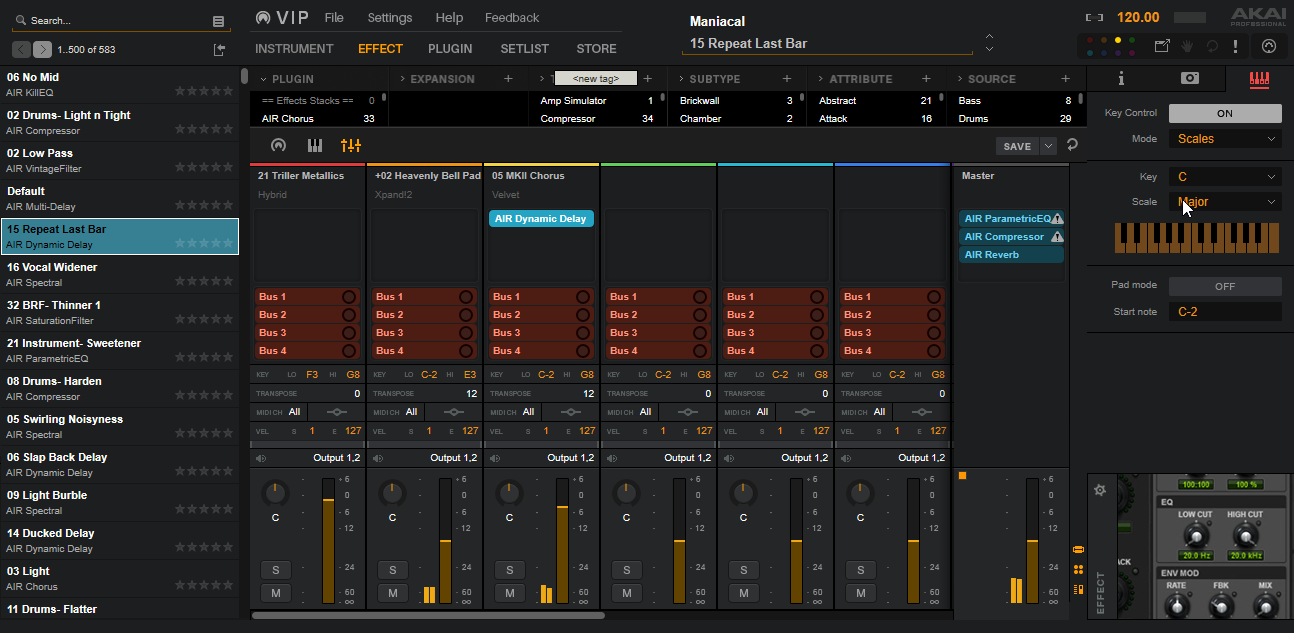This screenshot has height=633, width=1294.
Task: Collapse the SOURCE filter column
Action: [959, 79]
